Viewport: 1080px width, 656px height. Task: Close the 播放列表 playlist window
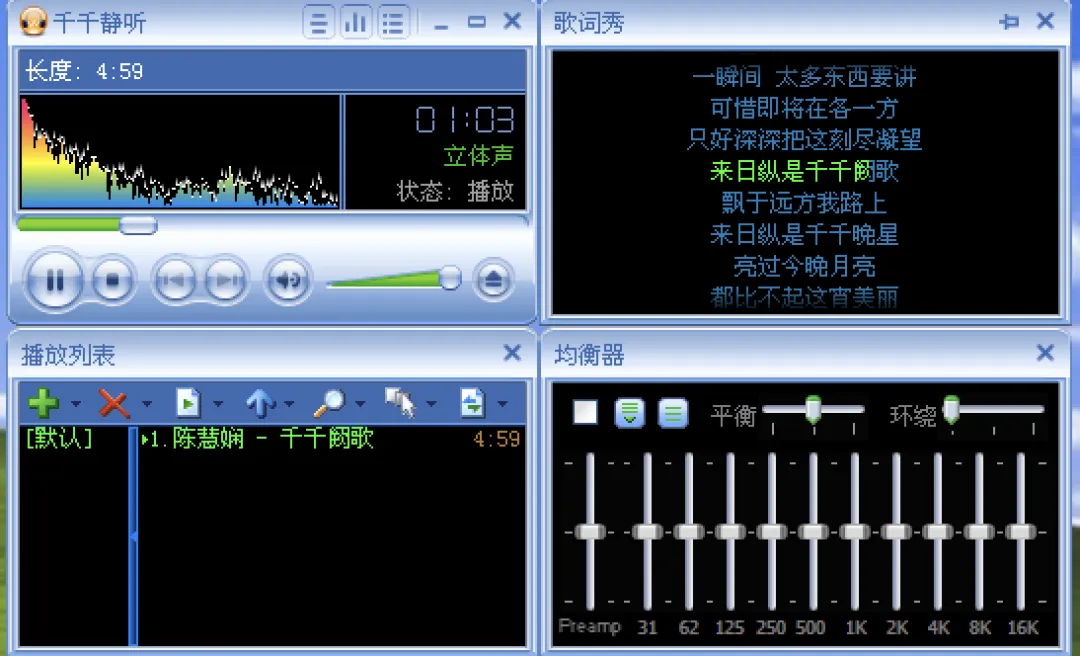(512, 353)
